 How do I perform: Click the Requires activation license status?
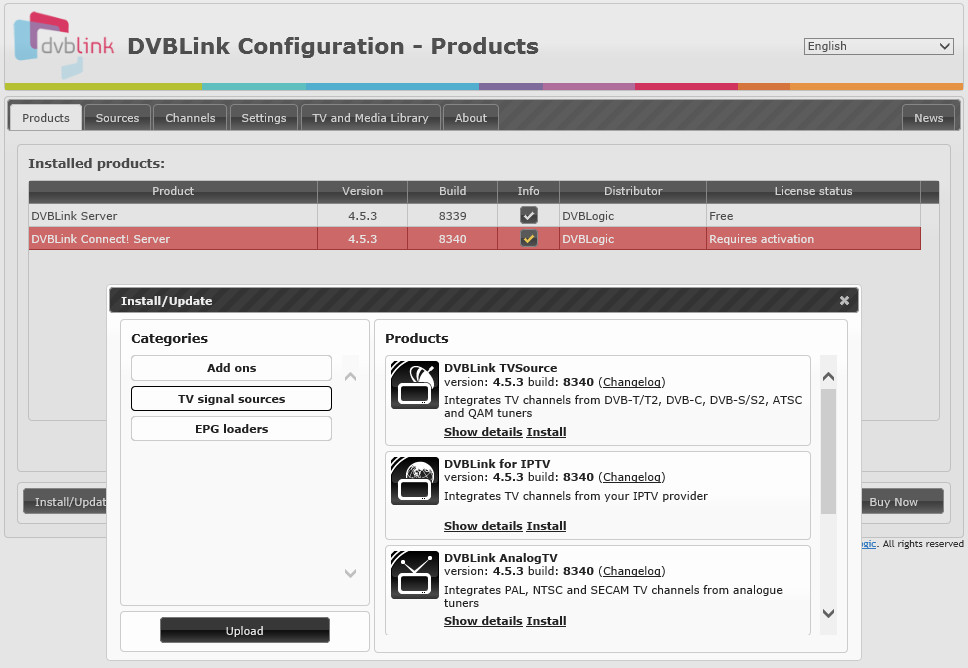pyautogui.click(x=761, y=239)
